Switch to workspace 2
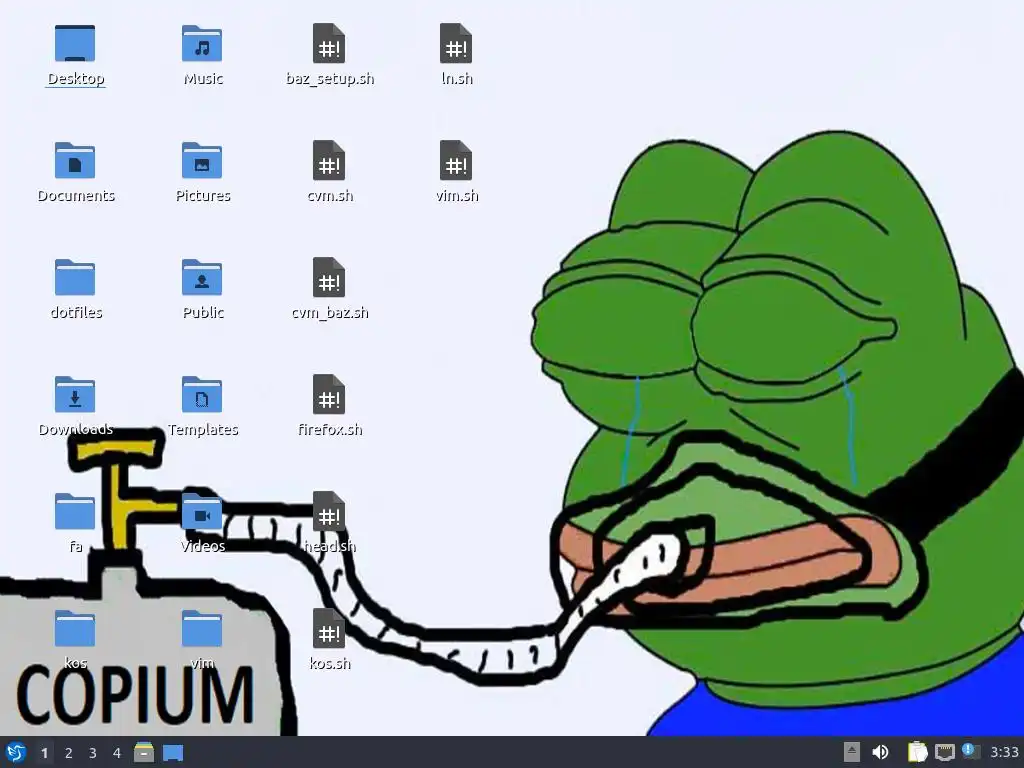 click(x=69, y=753)
